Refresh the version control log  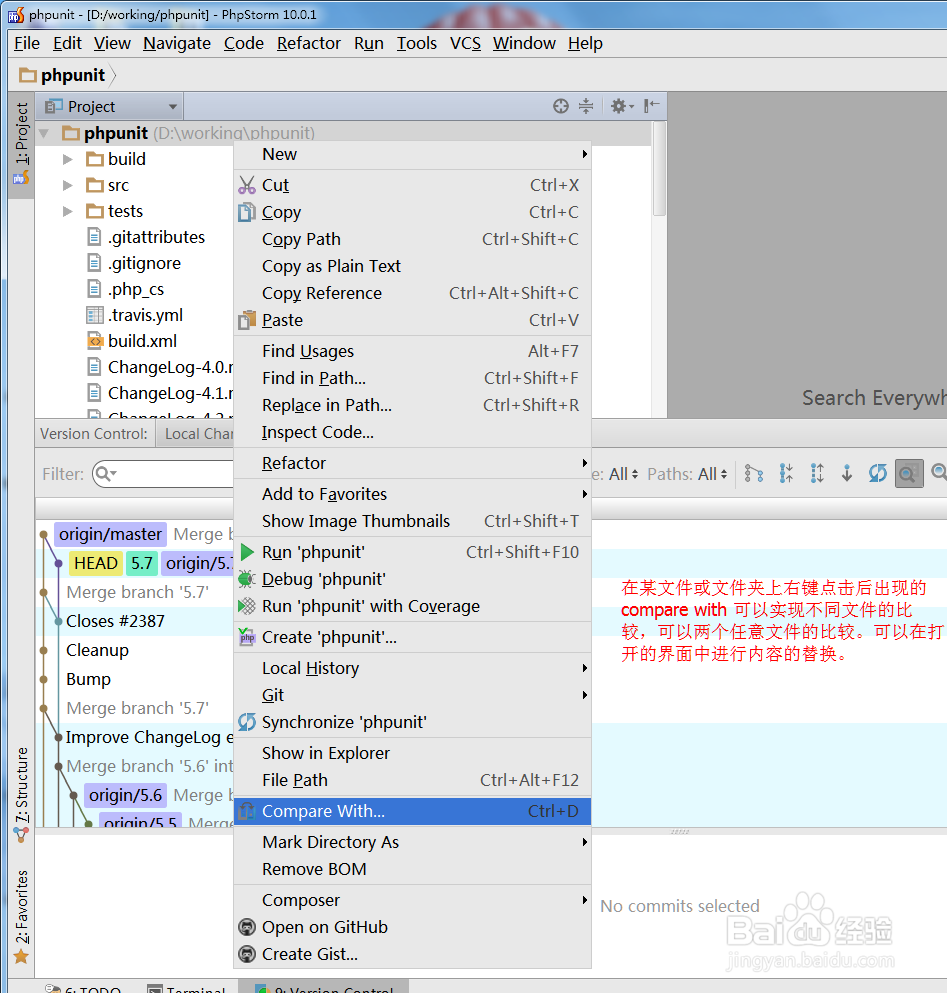pos(877,473)
